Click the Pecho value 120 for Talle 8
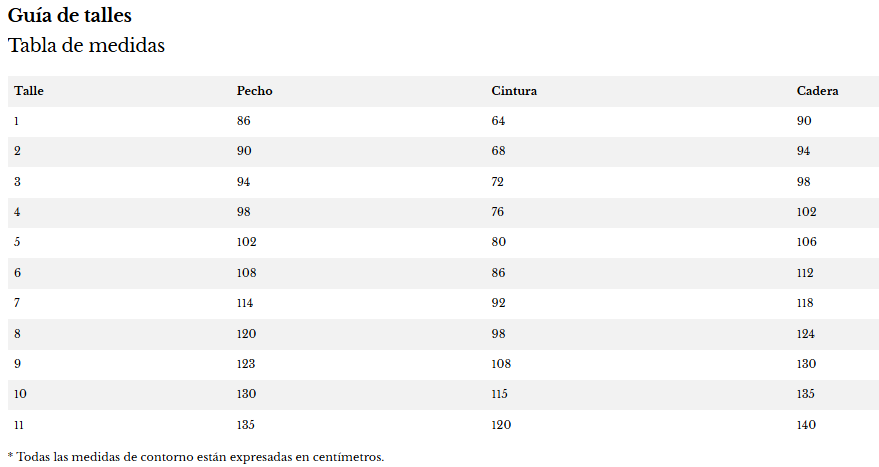 (247, 334)
